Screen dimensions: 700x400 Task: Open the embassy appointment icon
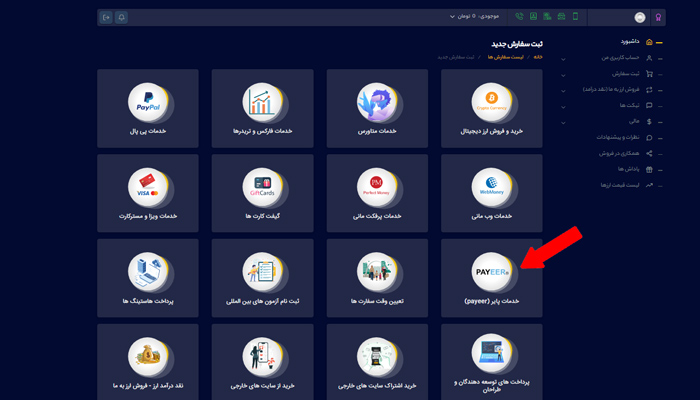377,272
